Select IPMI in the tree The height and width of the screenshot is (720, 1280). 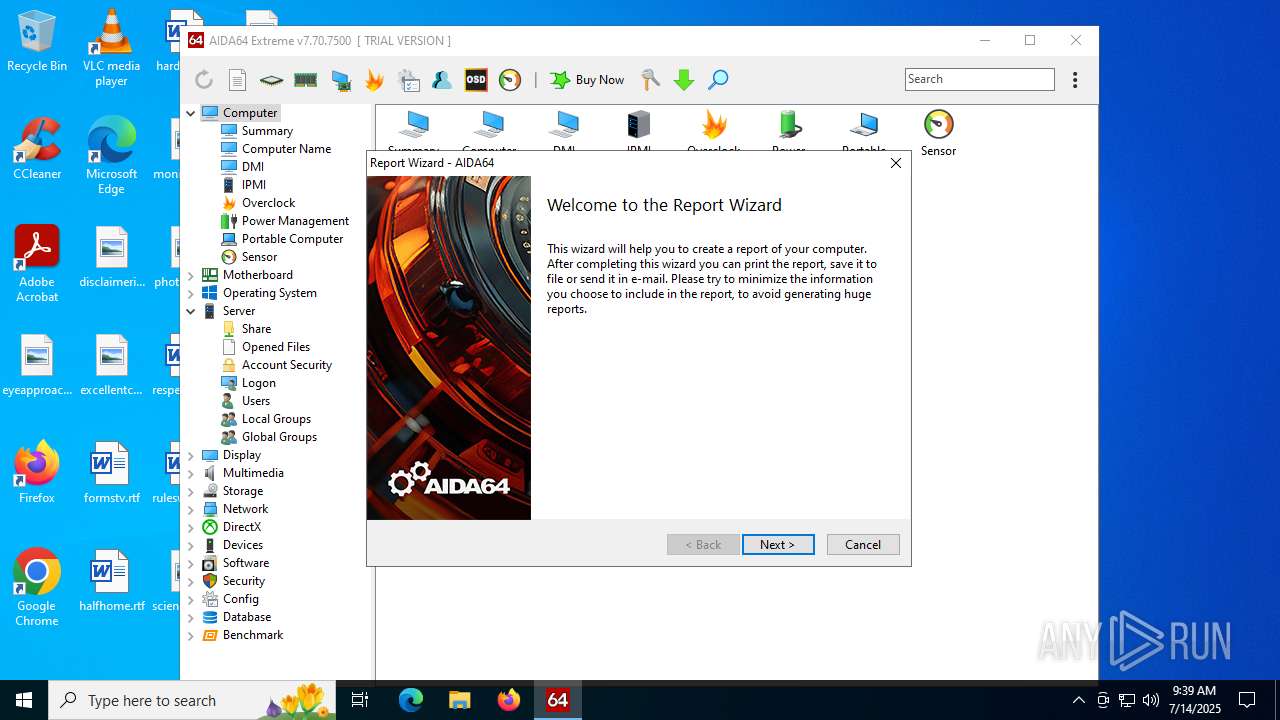pos(254,185)
